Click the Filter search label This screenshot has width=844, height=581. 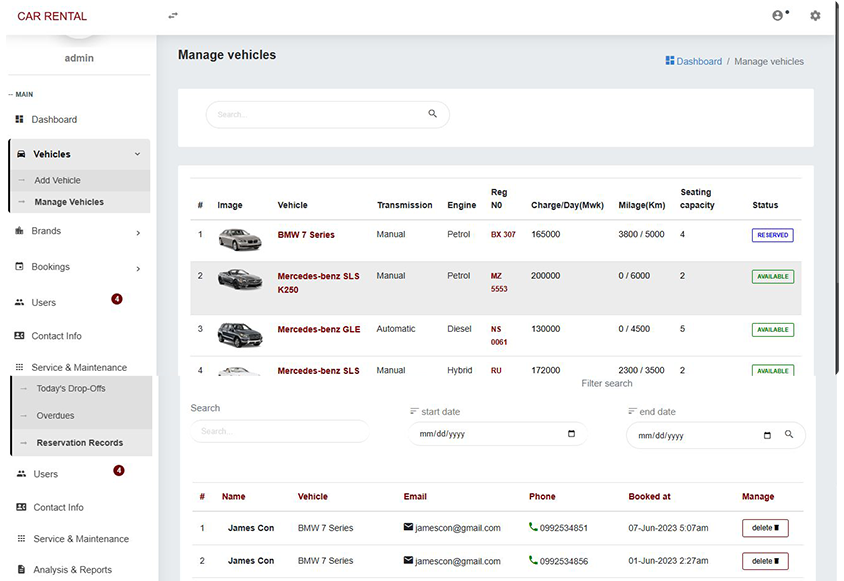click(607, 383)
